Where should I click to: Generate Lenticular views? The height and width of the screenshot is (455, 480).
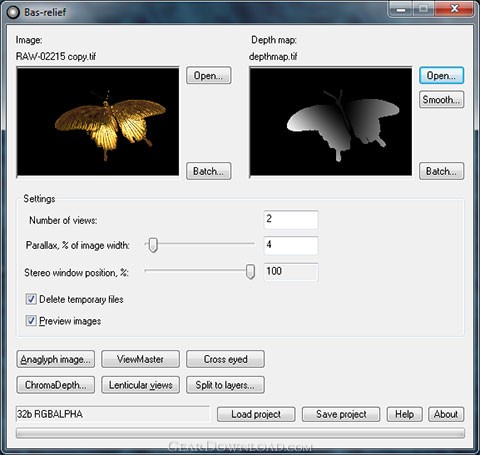pos(140,385)
